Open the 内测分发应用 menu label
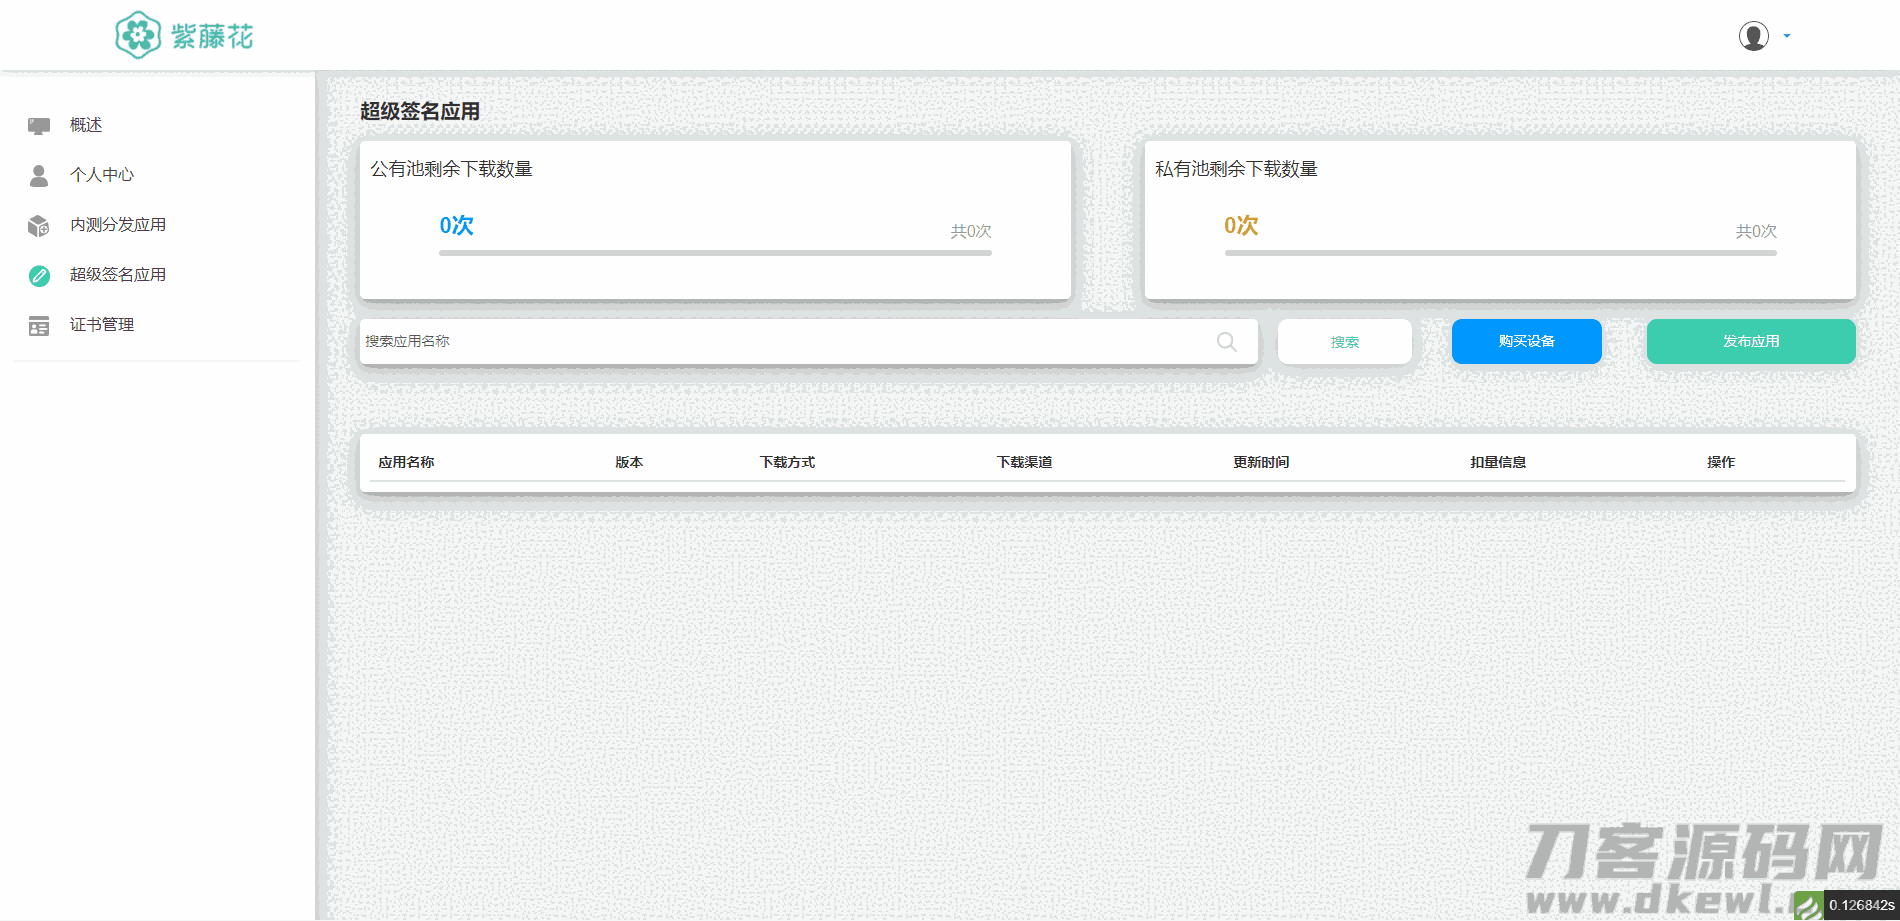The image size is (1900, 921). (118, 225)
